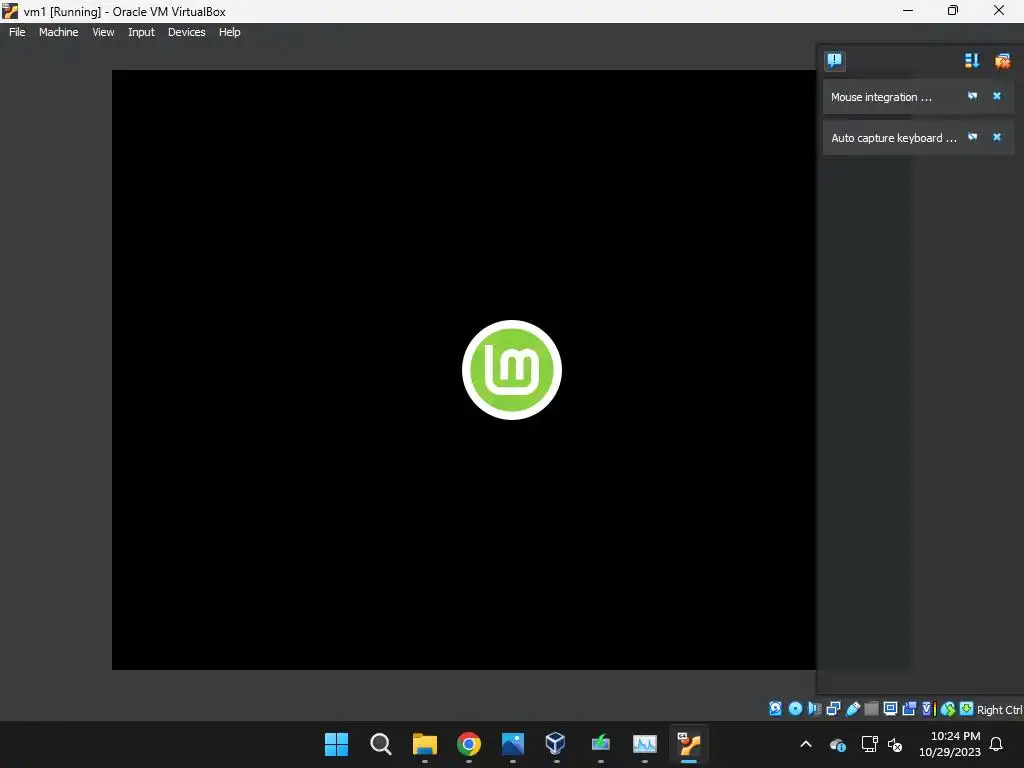Expand the Mouse integration notification text
1024x768 pixels.
[x=881, y=97]
